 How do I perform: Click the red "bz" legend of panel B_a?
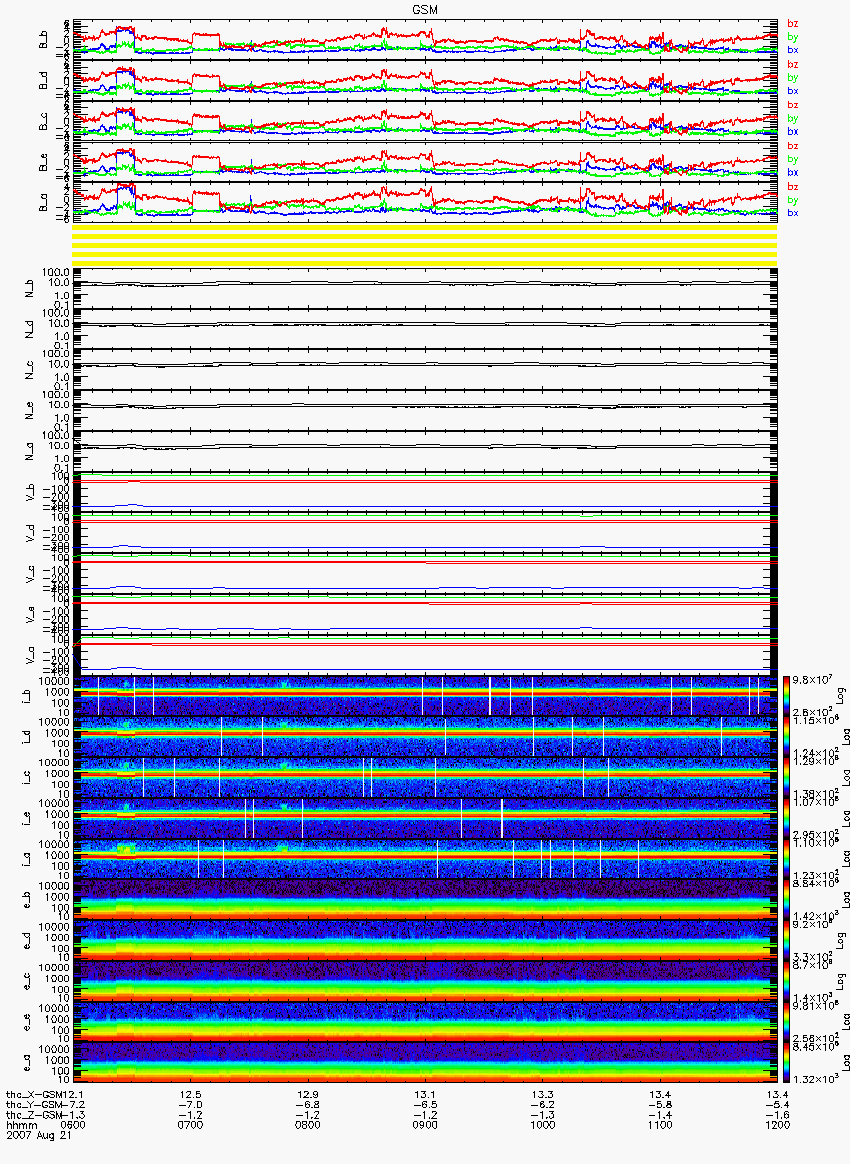point(793,187)
